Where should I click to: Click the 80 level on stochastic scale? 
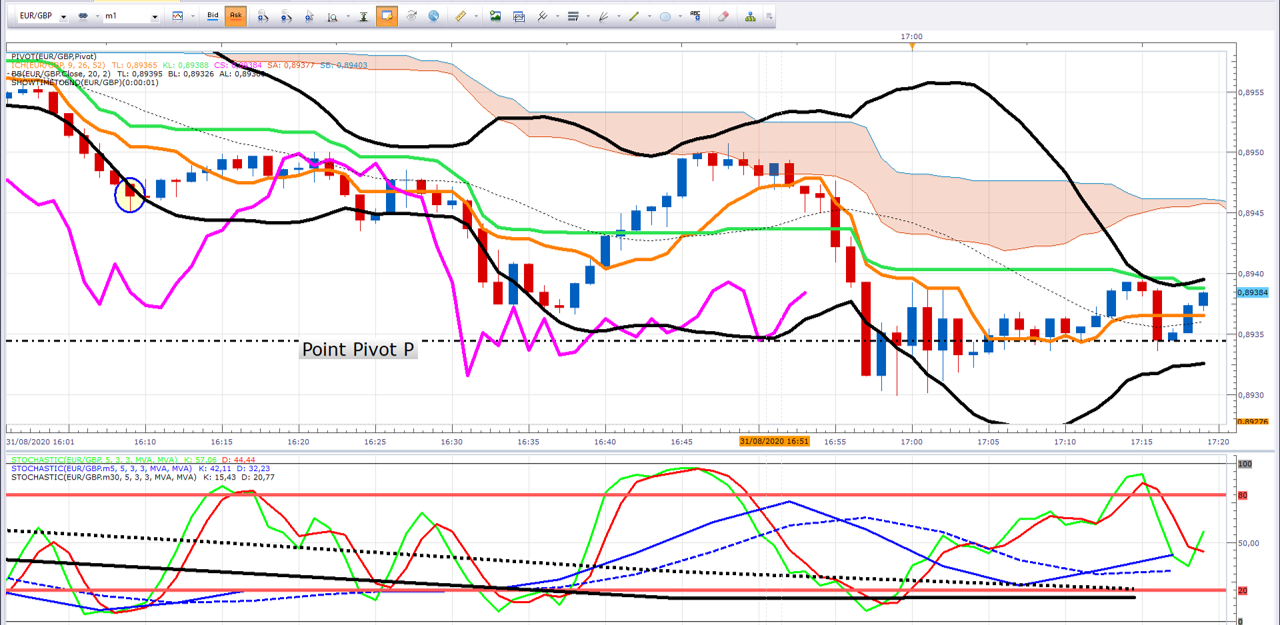coord(1243,494)
